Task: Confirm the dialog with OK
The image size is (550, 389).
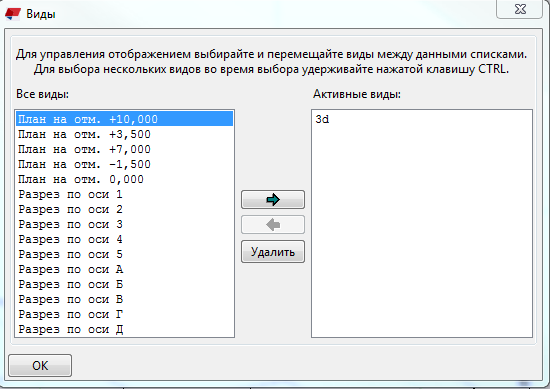Action: 40,365
